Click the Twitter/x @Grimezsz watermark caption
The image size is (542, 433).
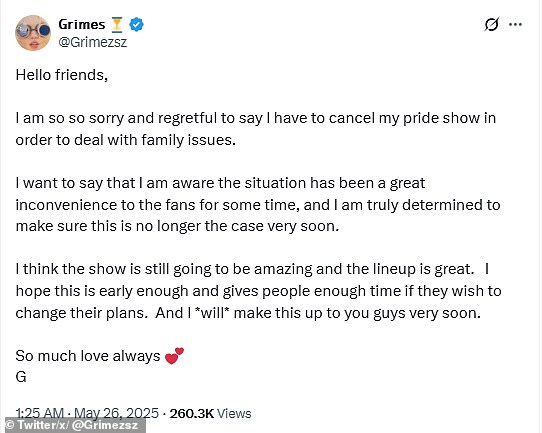72,425
